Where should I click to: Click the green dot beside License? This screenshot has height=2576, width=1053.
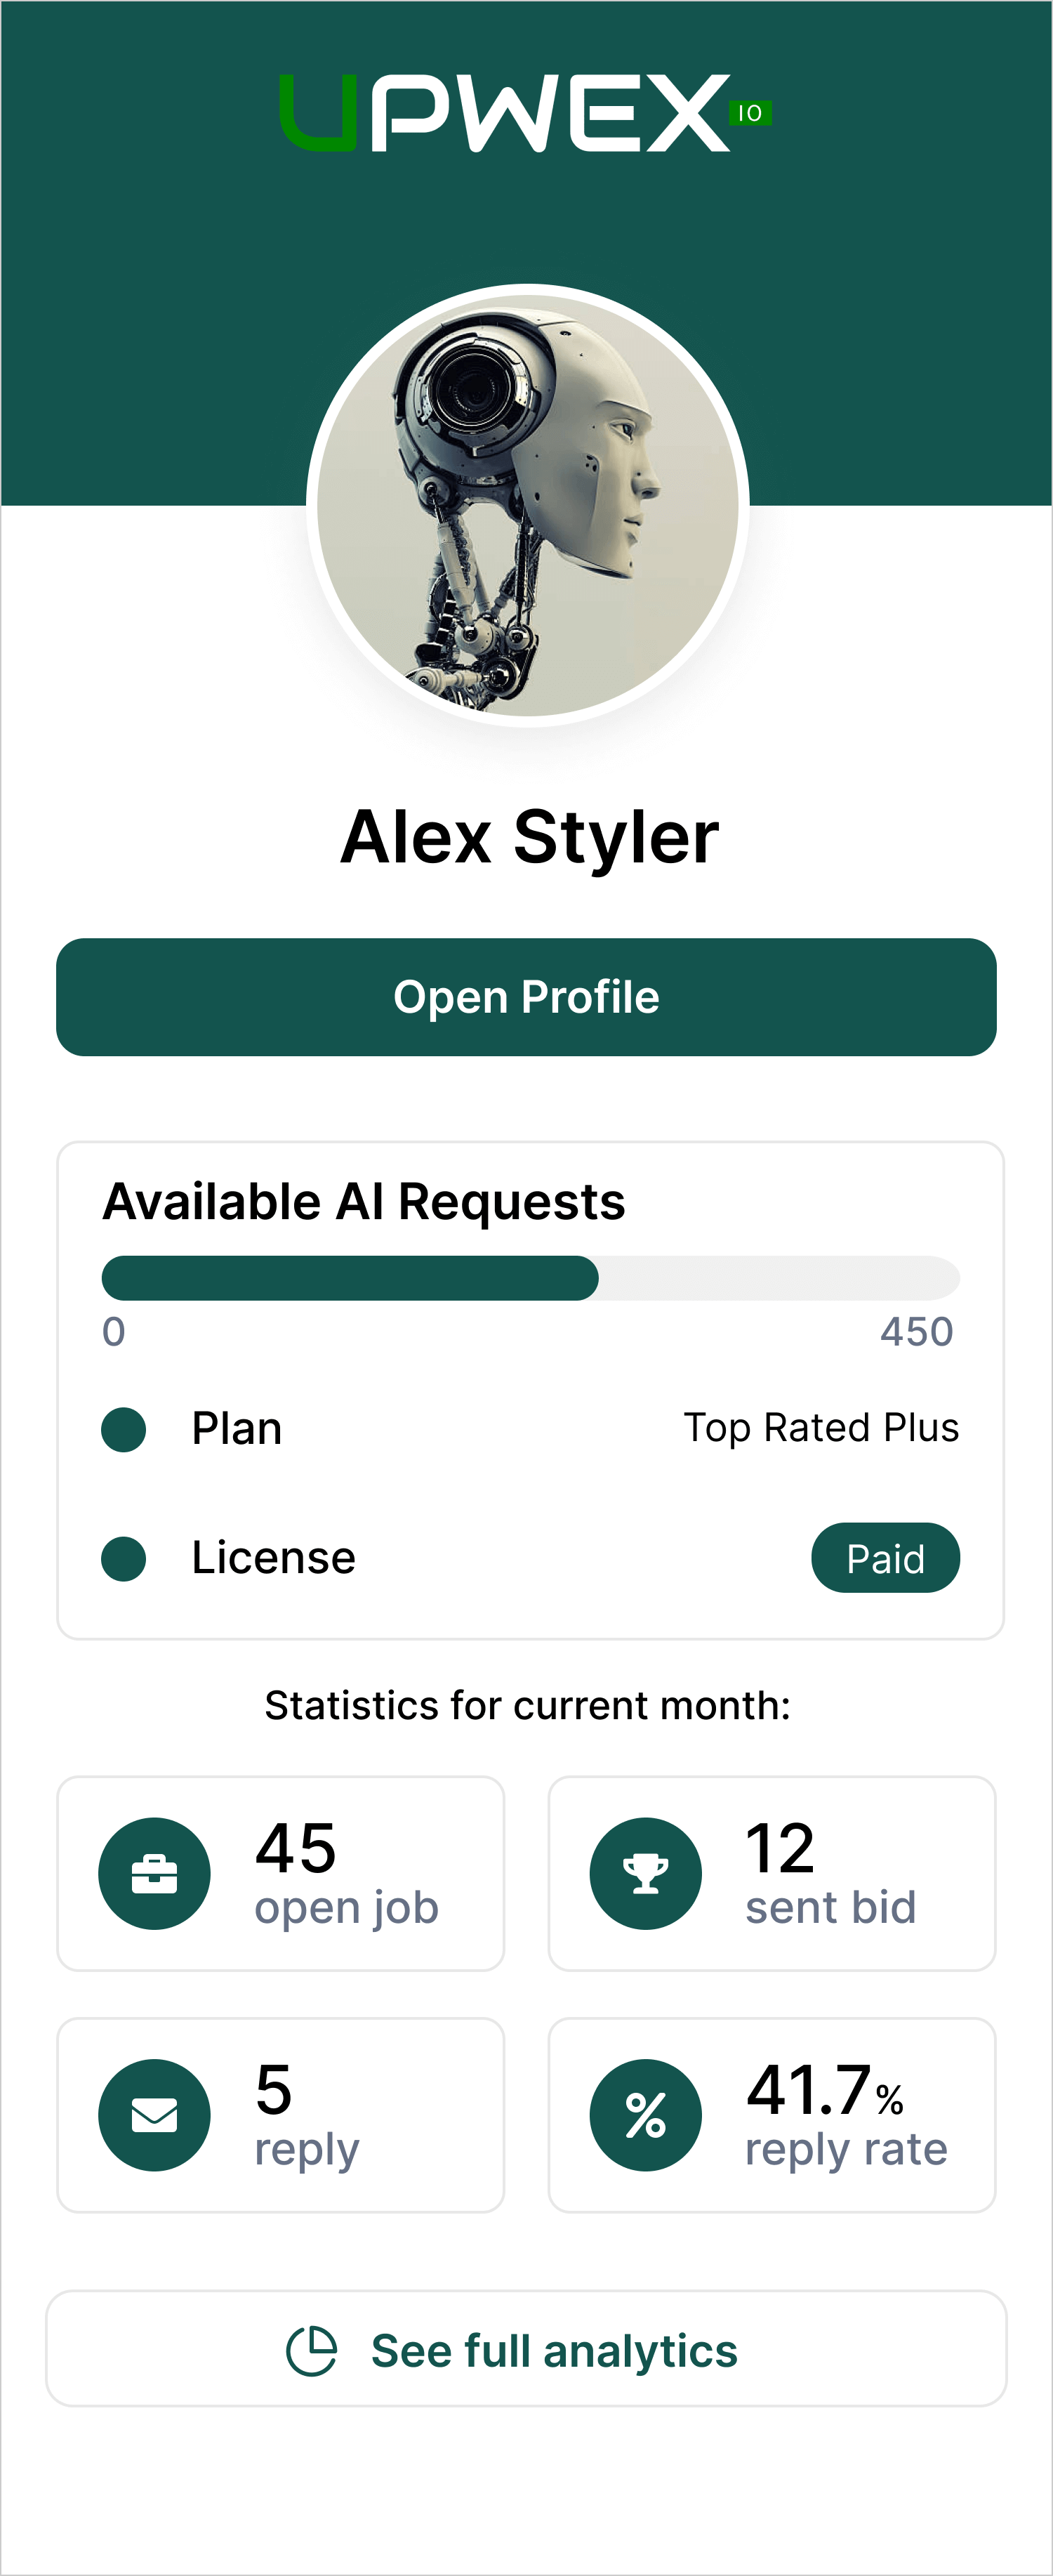pyautogui.click(x=124, y=1558)
